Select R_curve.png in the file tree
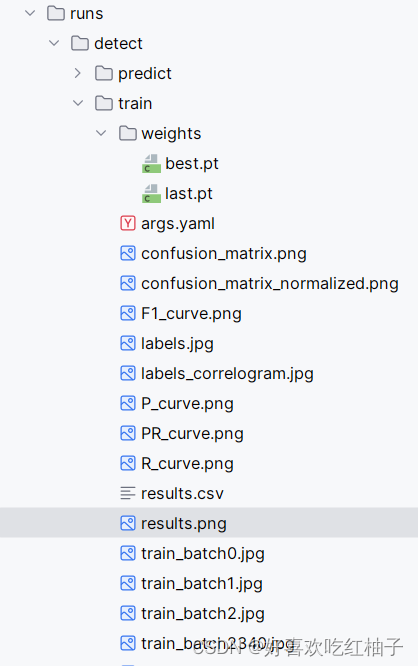The image size is (418, 666). [x=187, y=463]
